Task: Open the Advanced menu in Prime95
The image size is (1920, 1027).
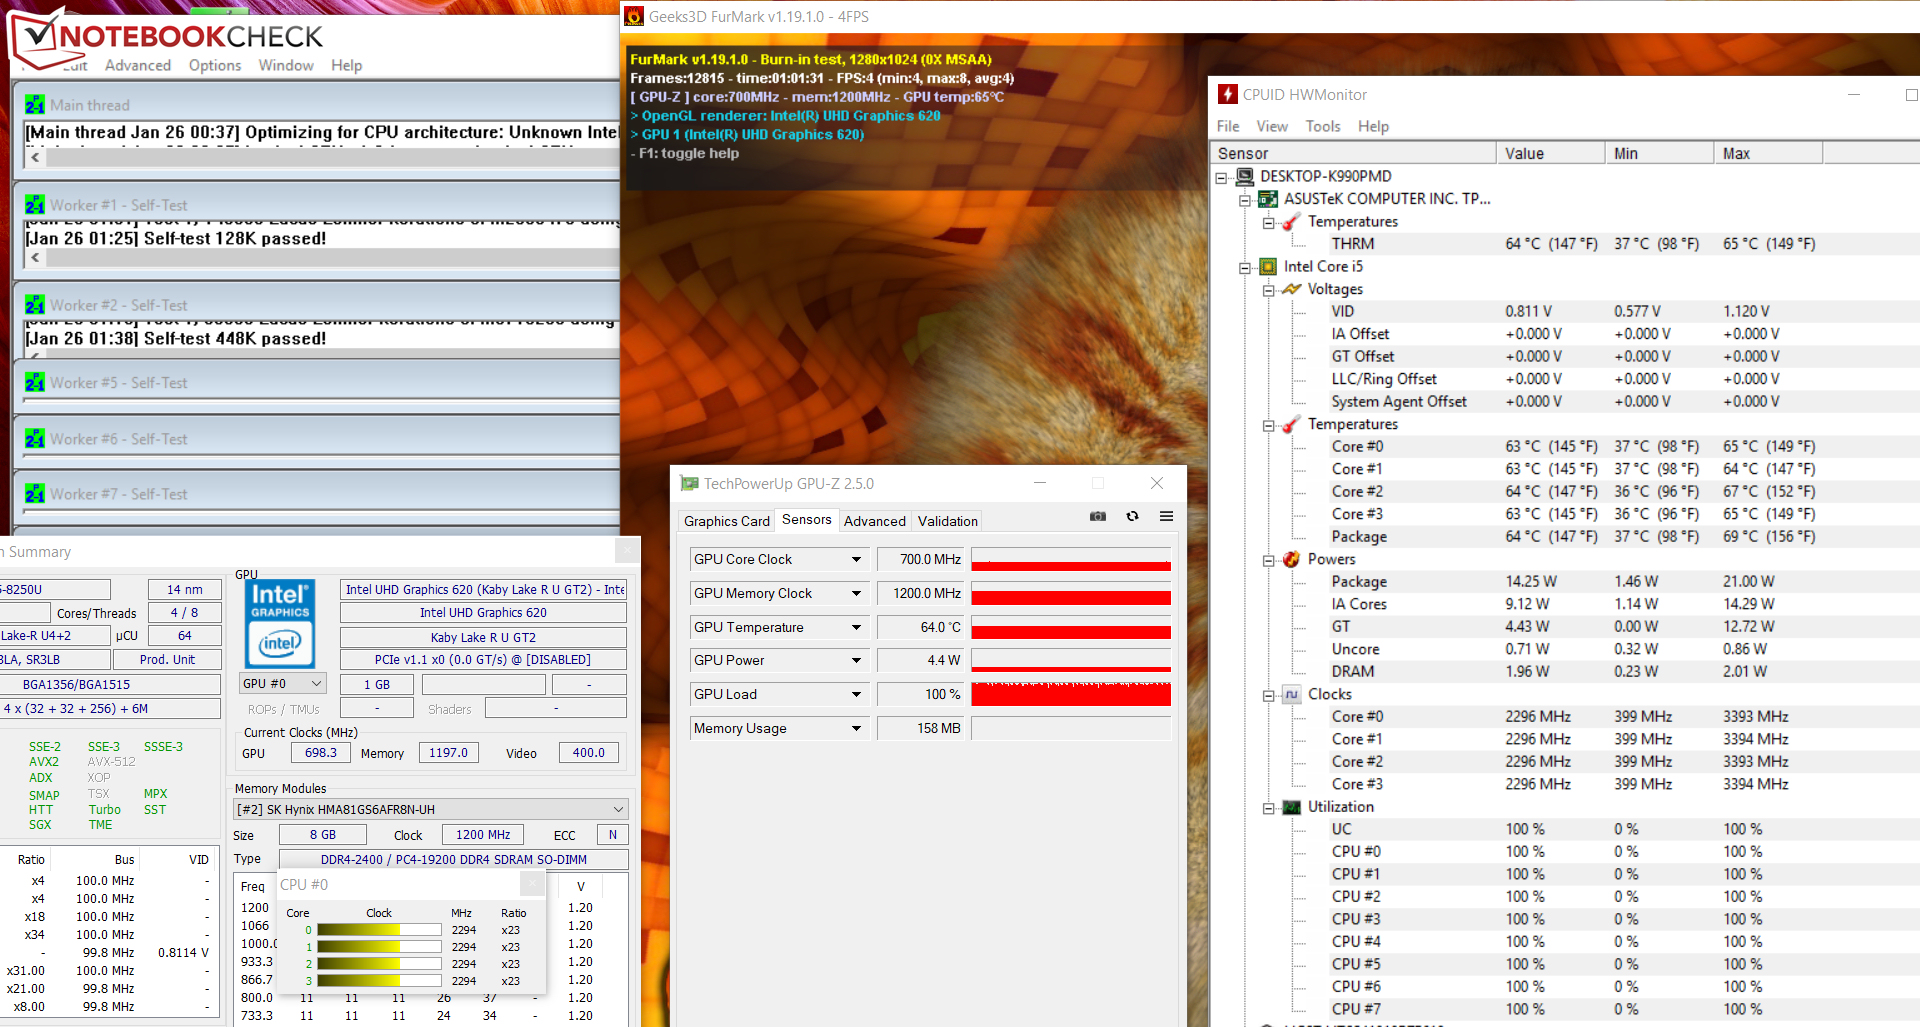Action: pos(138,65)
